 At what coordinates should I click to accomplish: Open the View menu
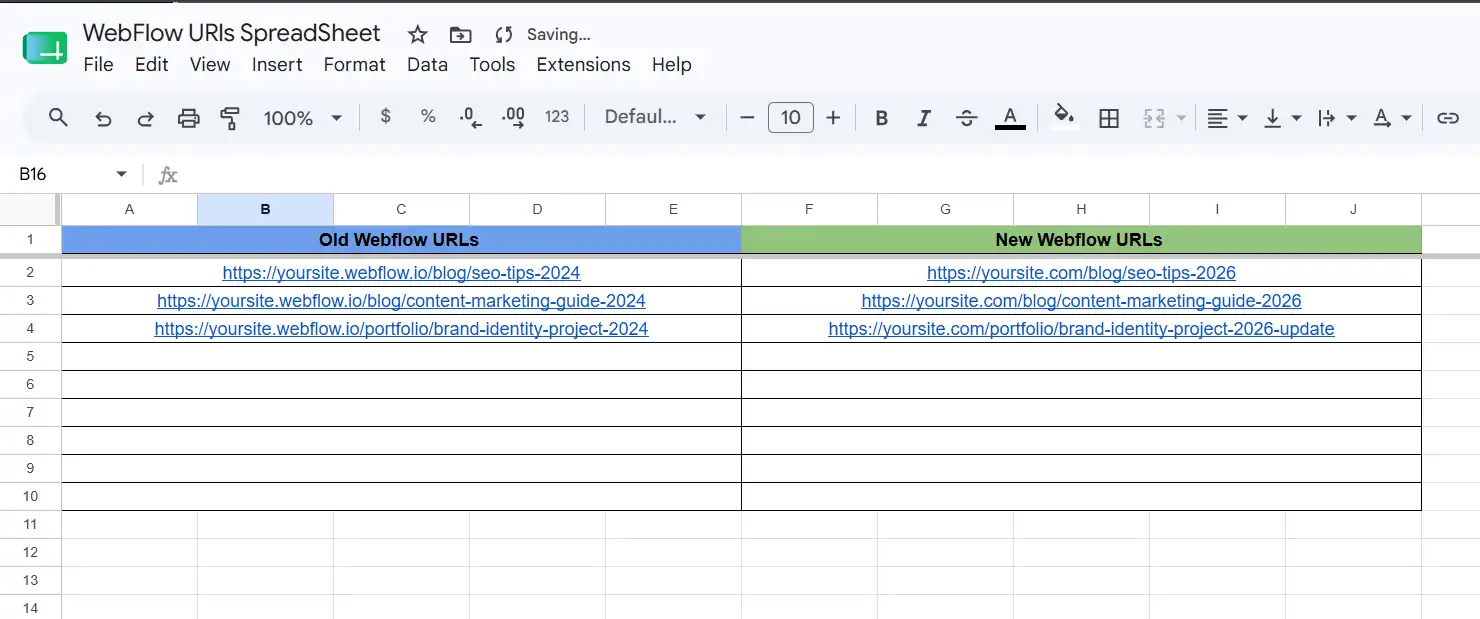(210, 64)
